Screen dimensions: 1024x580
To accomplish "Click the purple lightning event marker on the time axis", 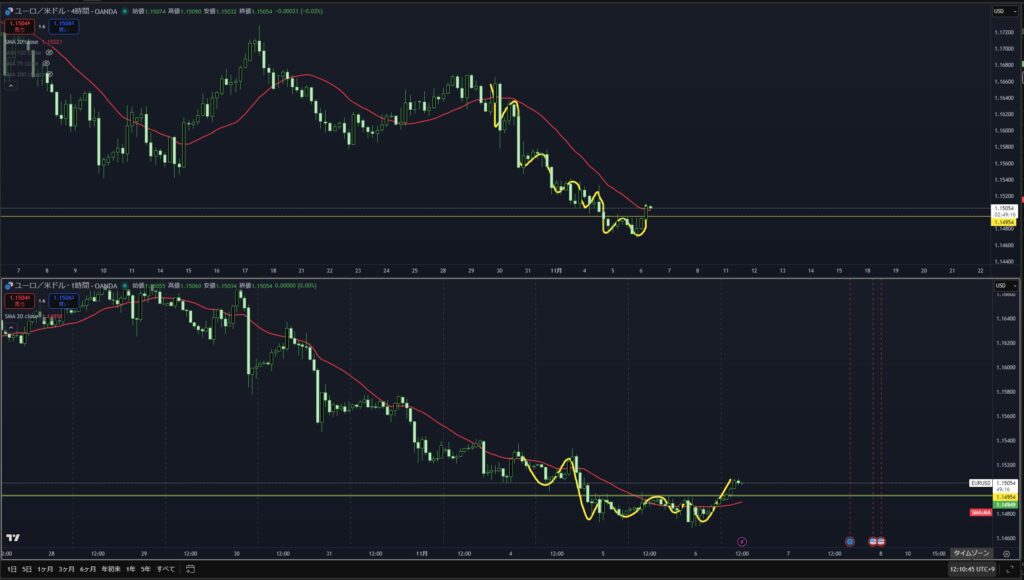I will click(742, 541).
